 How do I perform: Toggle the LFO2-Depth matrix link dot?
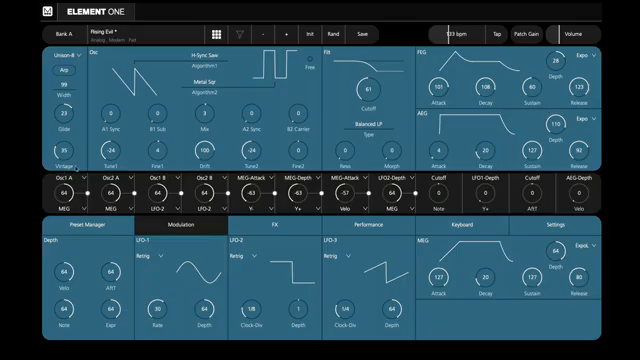[x=416, y=193]
